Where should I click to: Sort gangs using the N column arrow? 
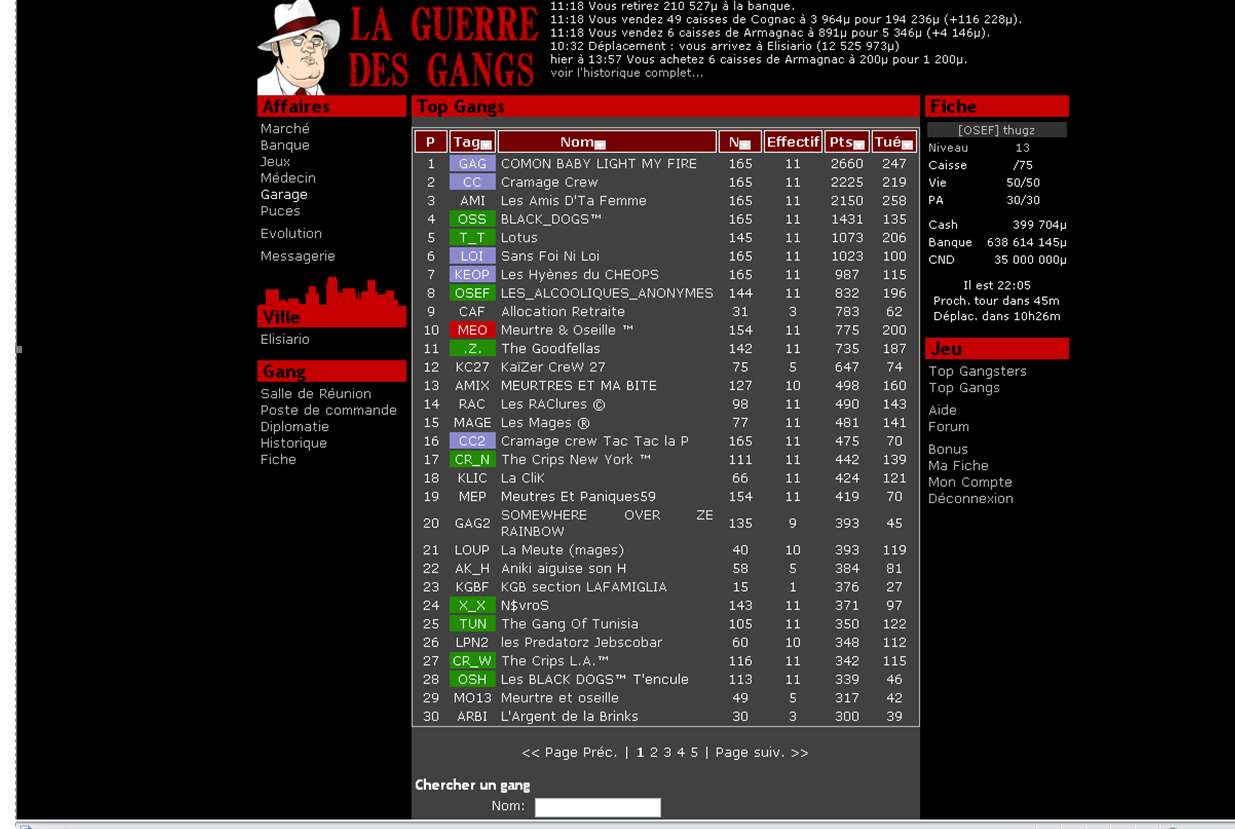coord(745,145)
